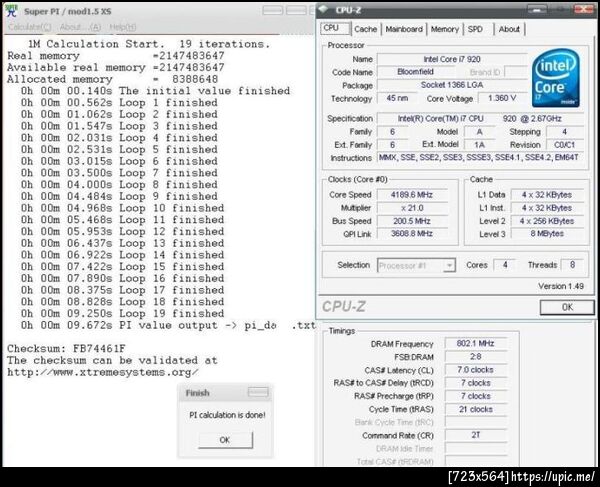Click the CPU-Z title bar icon
The width and height of the screenshot is (600, 487).
pyautogui.click(x=324, y=10)
